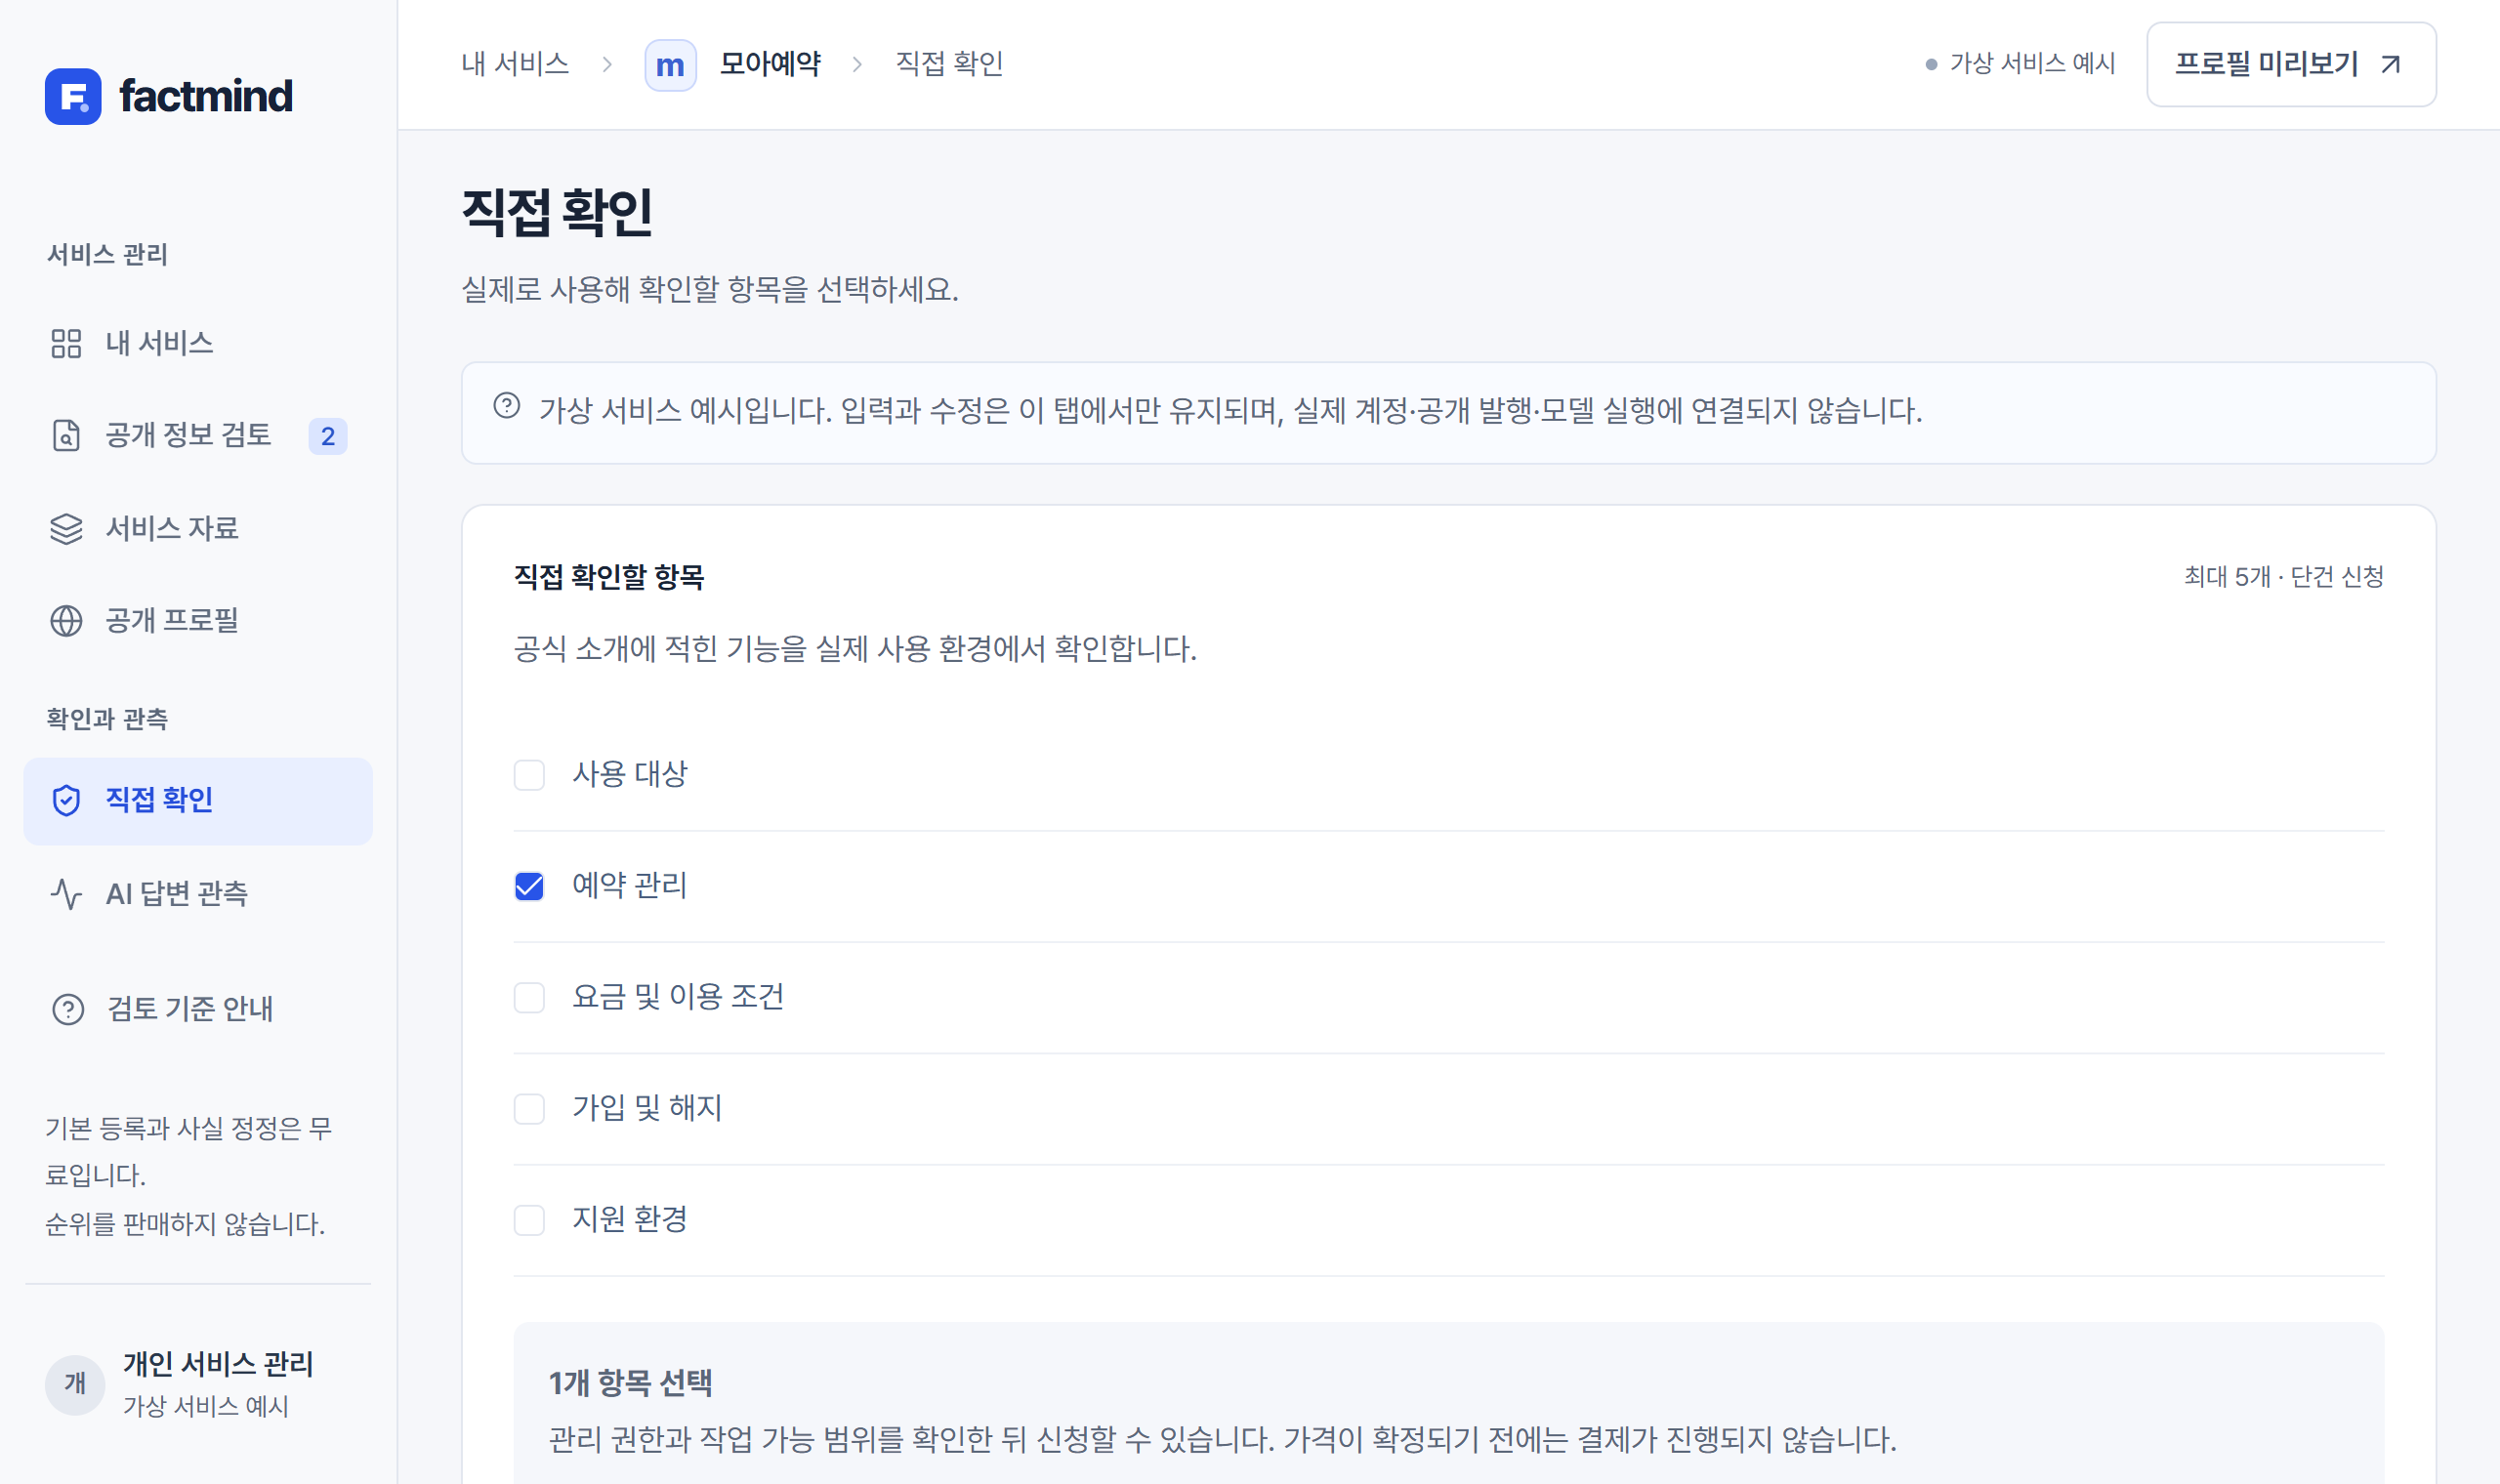
Task: Check the 요금 및 이용 조건 checkbox
Action: coord(529,997)
